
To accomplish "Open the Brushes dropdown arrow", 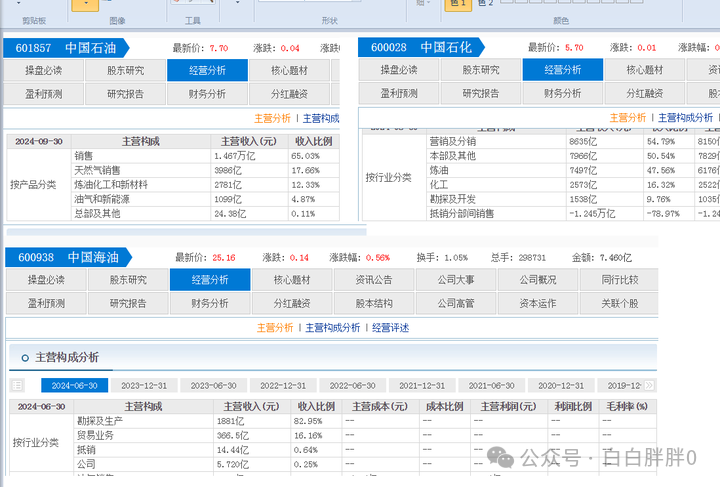I will (x=237, y=3).
